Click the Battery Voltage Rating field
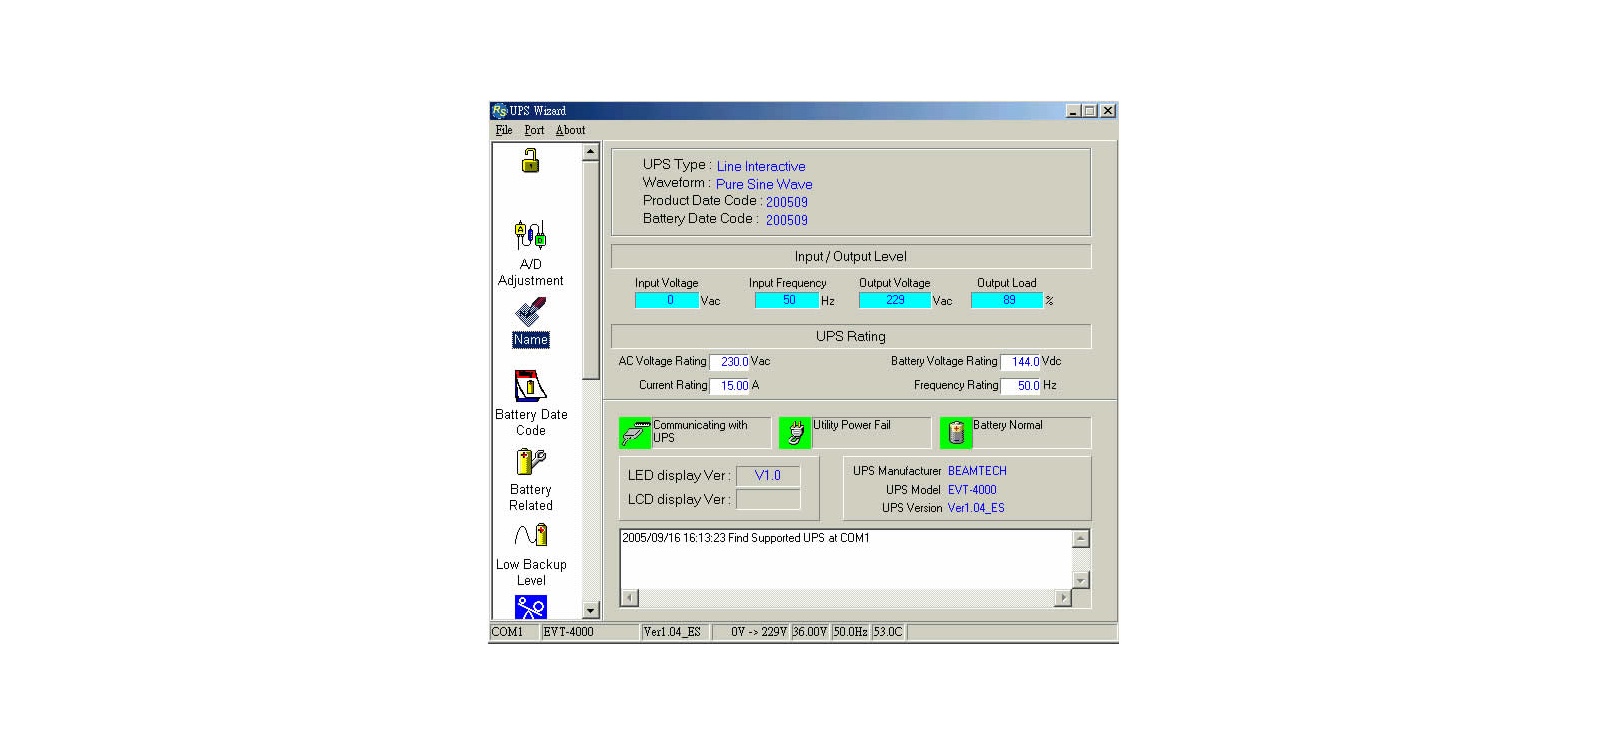Image resolution: width=1600 pixels, height=750 pixels. (1020, 362)
